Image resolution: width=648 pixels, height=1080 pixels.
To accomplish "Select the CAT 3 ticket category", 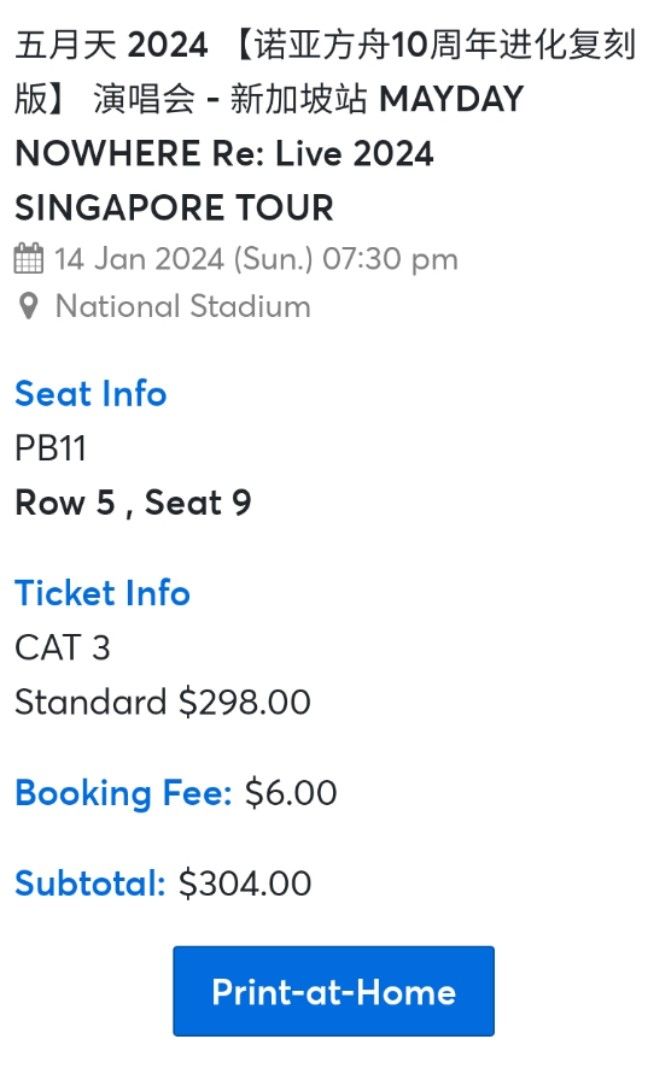I will (x=63, y=648).
